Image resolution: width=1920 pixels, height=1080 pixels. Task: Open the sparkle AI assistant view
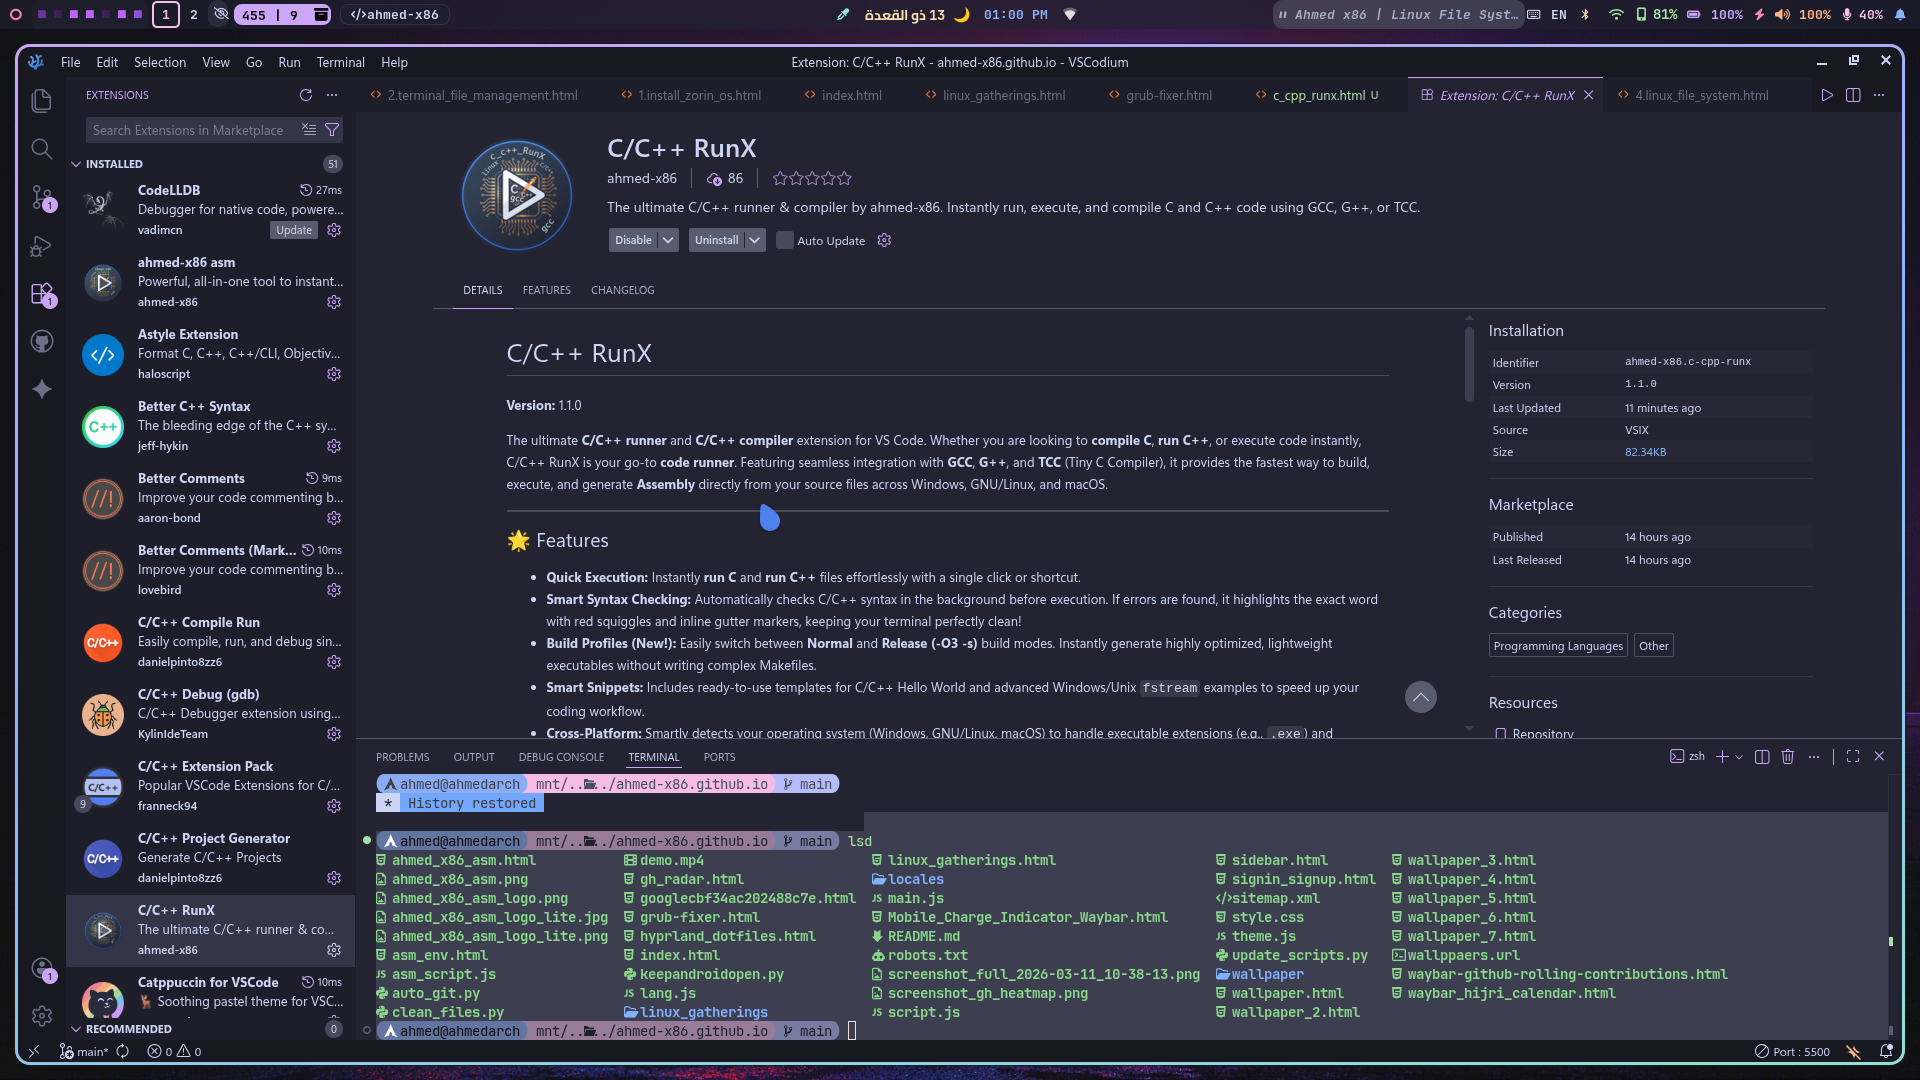click(x=41, y=389)
